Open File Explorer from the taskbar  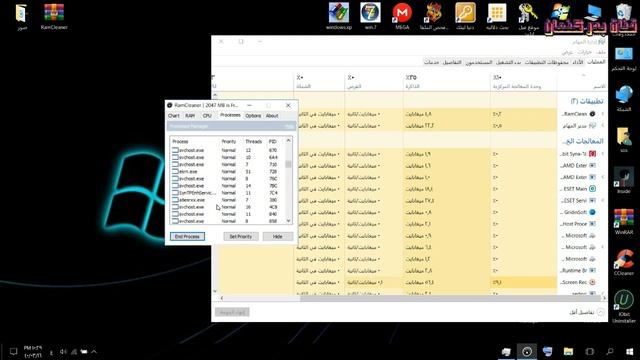[569, 351]
